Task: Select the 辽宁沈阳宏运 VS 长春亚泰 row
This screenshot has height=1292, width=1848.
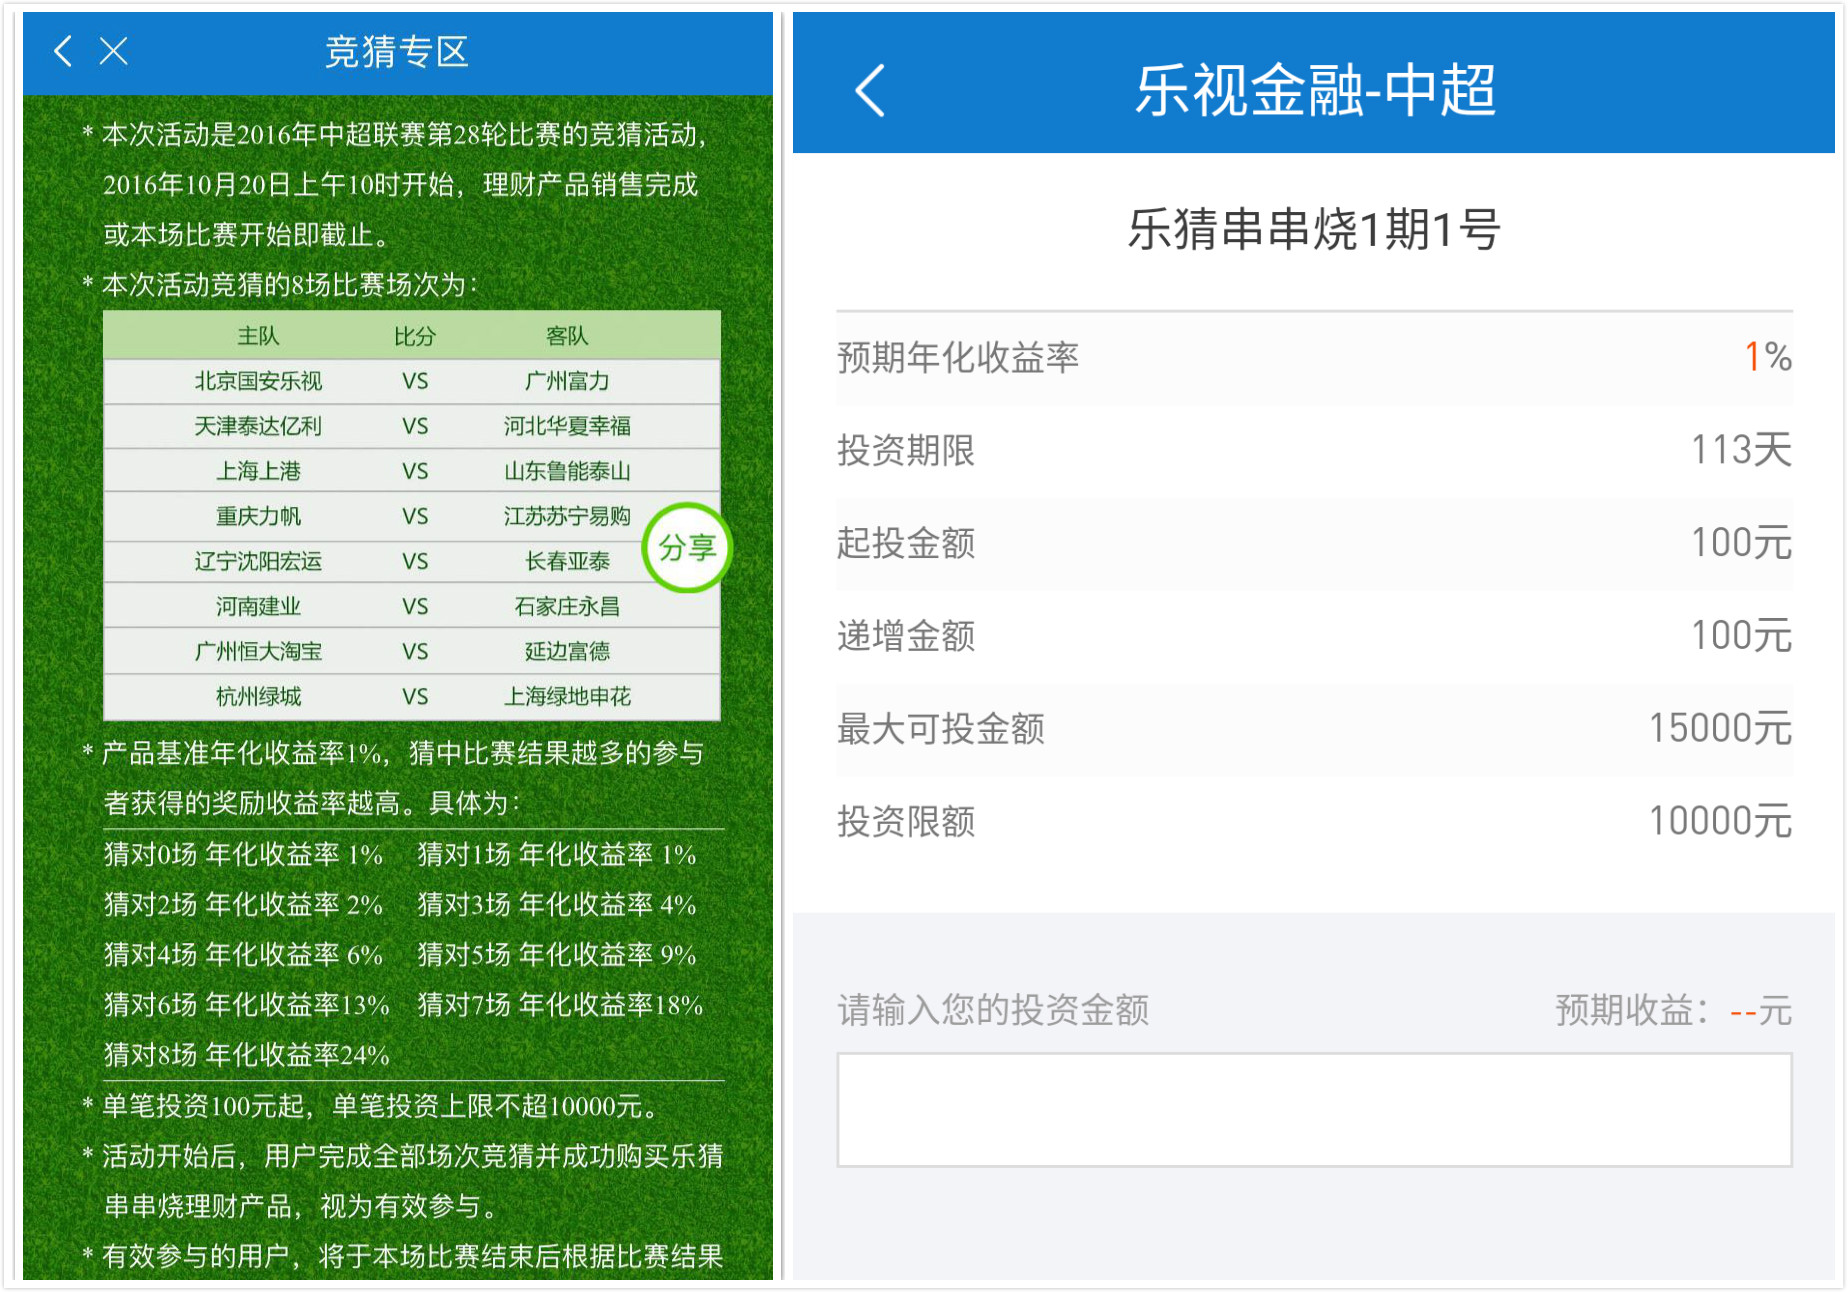Action: pyautogui.click(x=411, y=561)
